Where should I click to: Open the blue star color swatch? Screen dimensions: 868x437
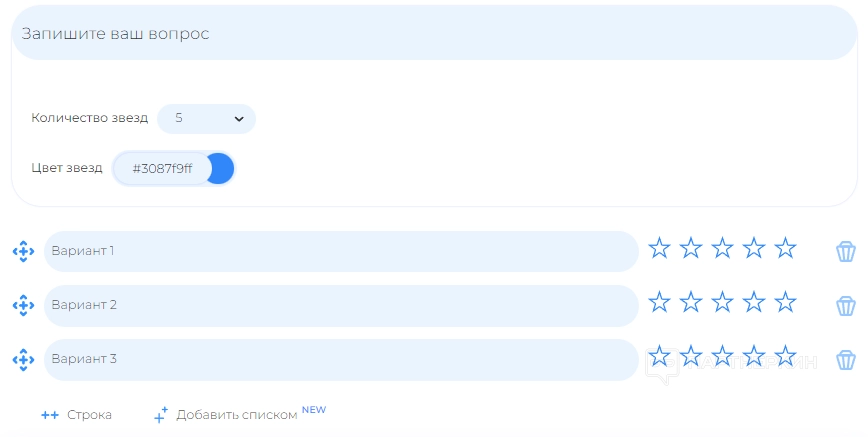pyautogui.click(x=221, y=168)
